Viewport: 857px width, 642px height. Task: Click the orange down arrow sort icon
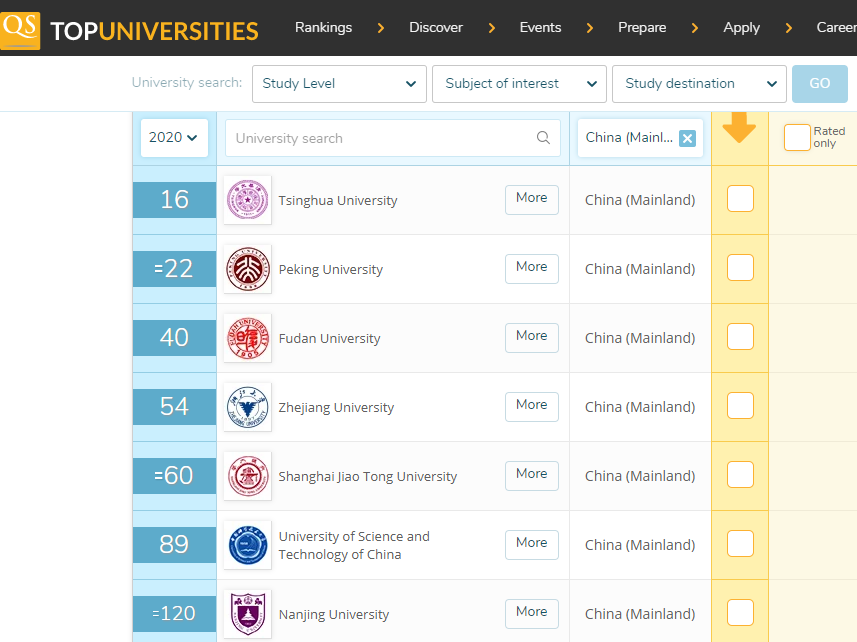coord(739,127)
